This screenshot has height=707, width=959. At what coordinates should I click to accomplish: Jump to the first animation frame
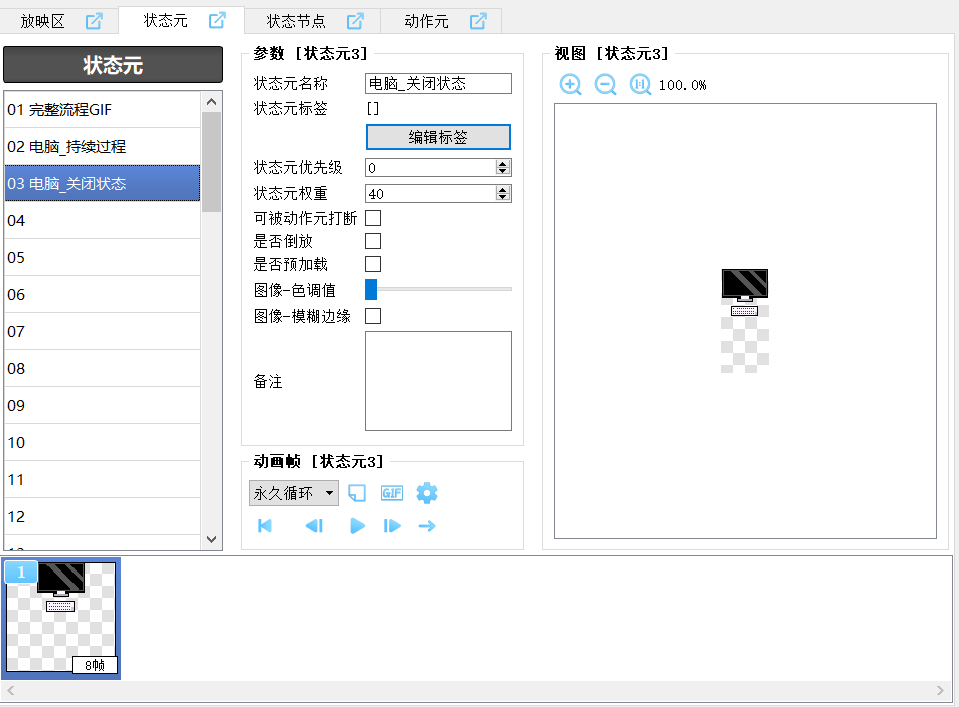point(265,526)
